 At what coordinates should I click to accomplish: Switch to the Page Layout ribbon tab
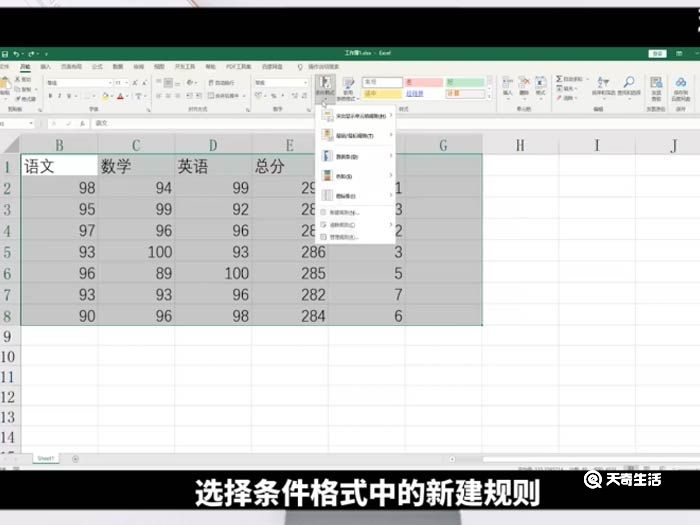[71, 67]
